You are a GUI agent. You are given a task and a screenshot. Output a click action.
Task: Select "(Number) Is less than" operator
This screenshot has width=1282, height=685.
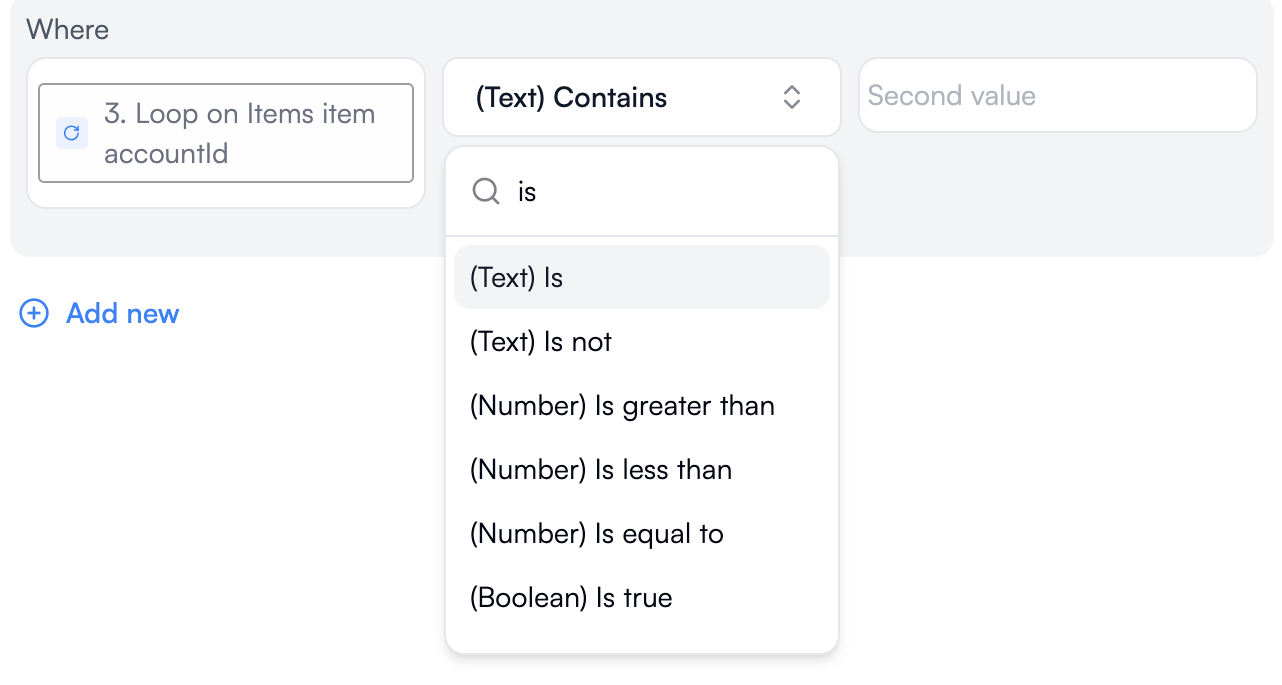(601, 470)
